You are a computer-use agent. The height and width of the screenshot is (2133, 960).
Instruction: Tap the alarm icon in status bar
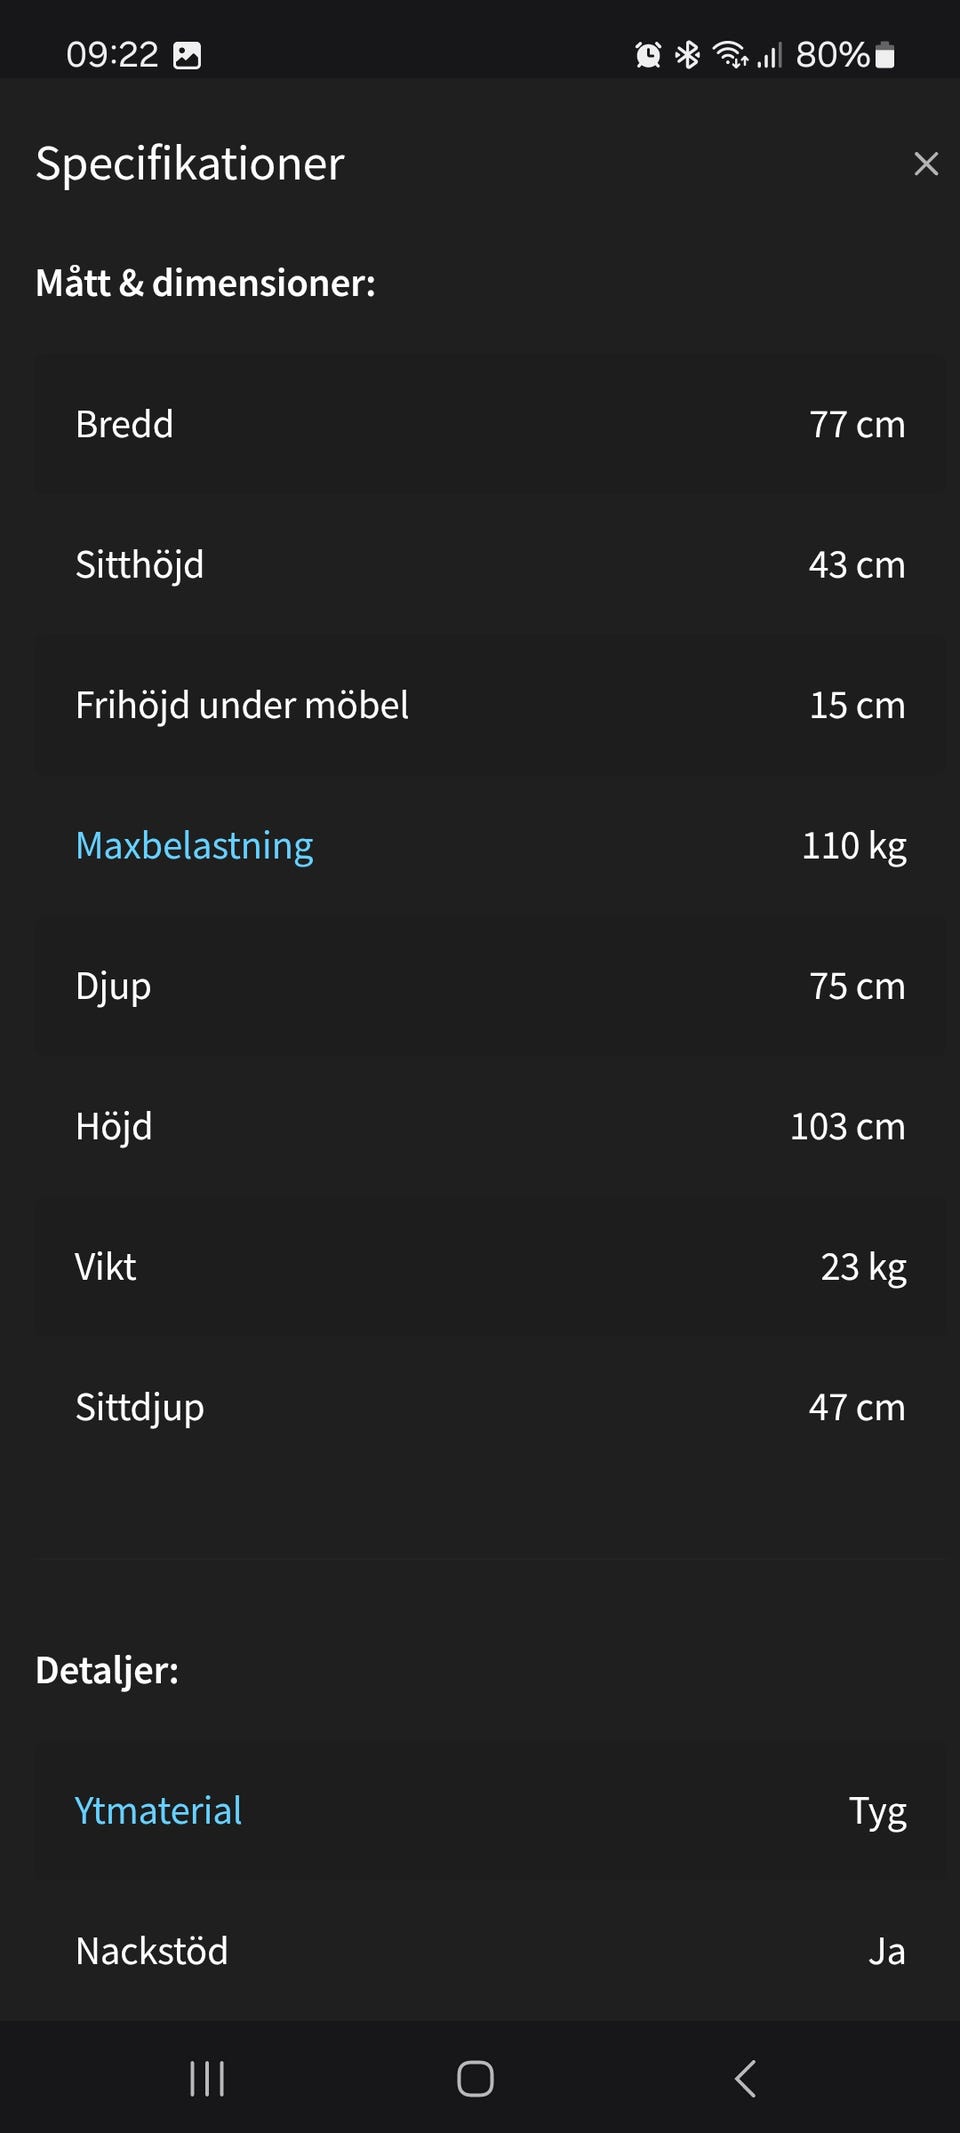click(648, 55)
